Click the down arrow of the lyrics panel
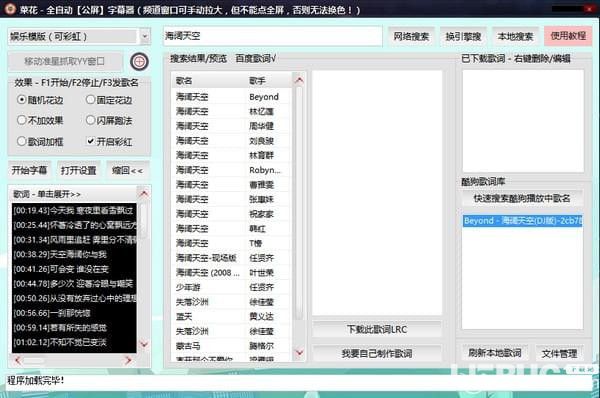 tap(143, 344)
